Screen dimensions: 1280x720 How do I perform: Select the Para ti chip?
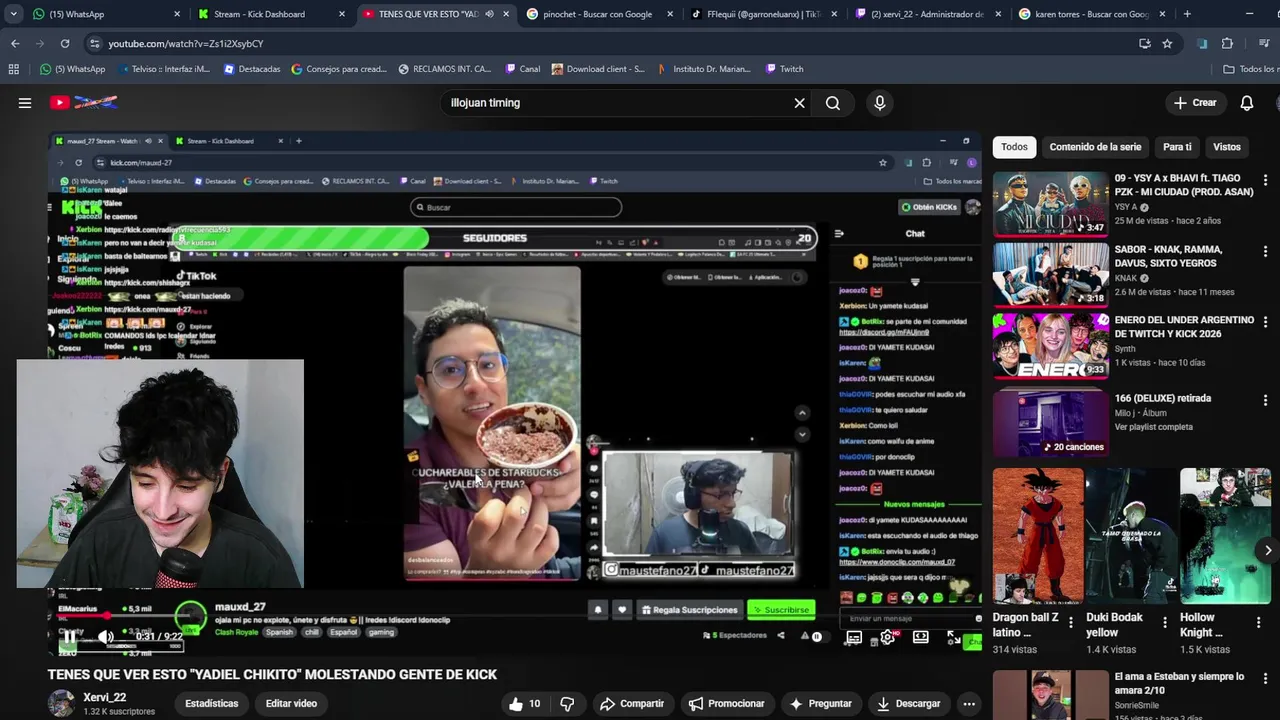pyautogui.click(x=1177, y=147)
